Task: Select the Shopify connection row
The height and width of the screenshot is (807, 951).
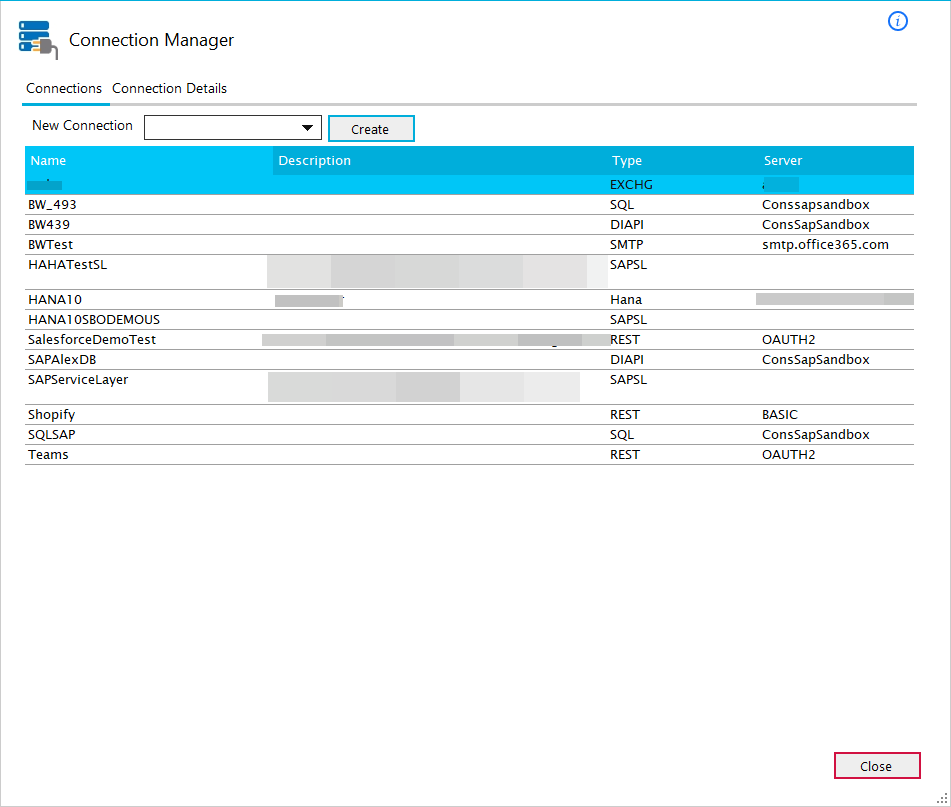Action: click(x=469, y=415)
